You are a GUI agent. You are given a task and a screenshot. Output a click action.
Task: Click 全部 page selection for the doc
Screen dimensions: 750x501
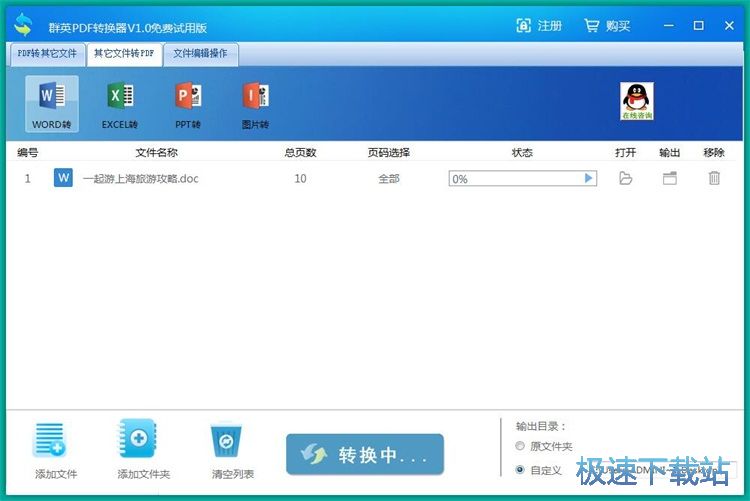click(389, 178)
